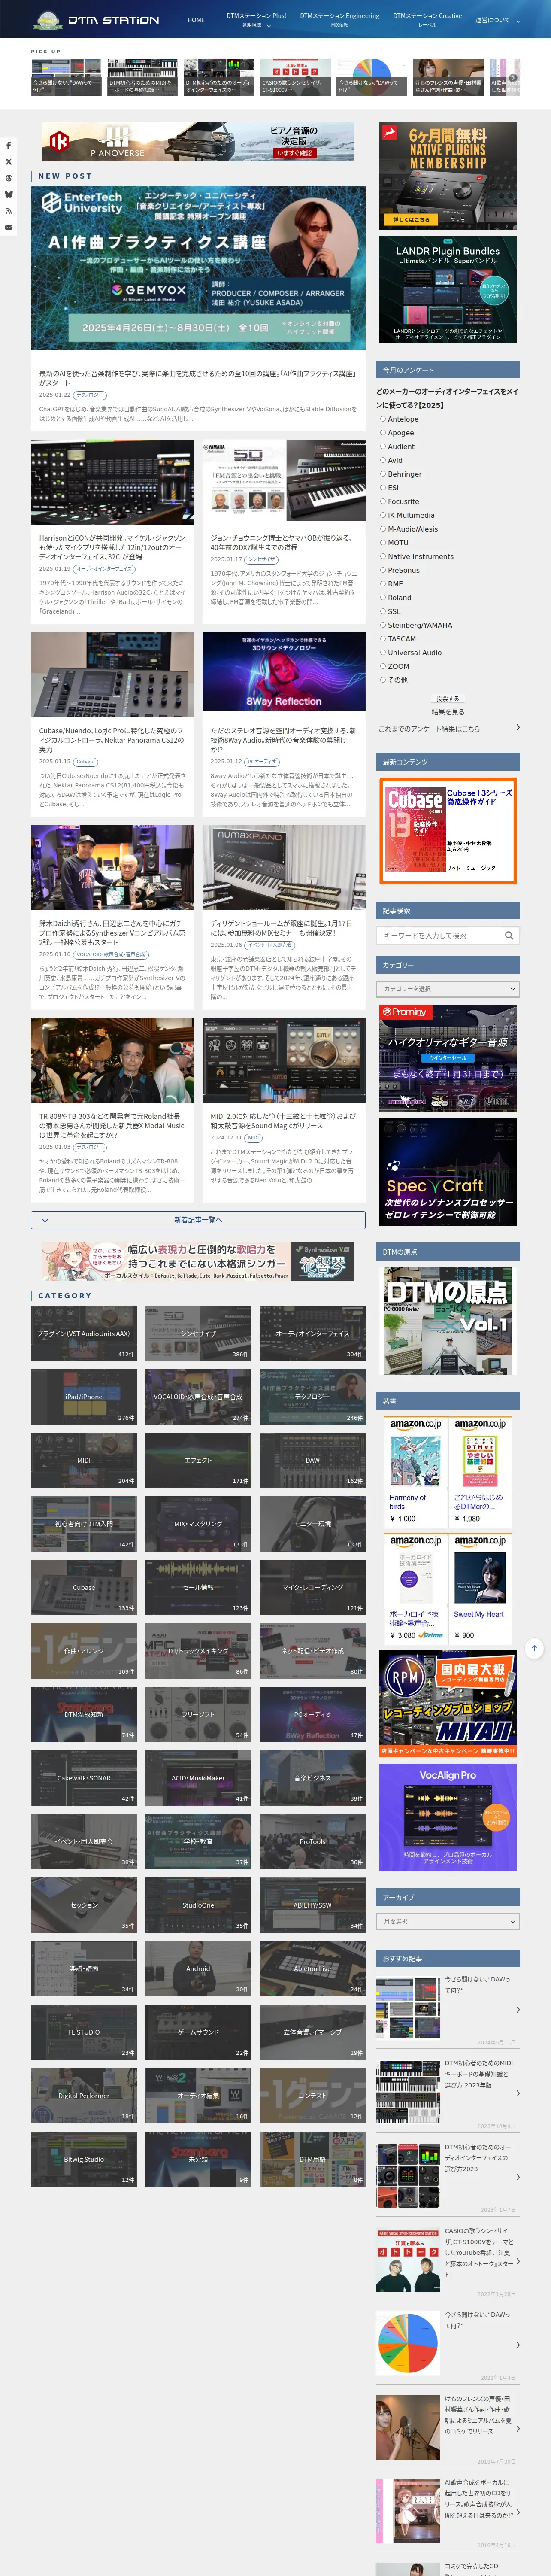Open the VocAlign Pro advertisement
551x2576 pixels.
click(448, 1818)
